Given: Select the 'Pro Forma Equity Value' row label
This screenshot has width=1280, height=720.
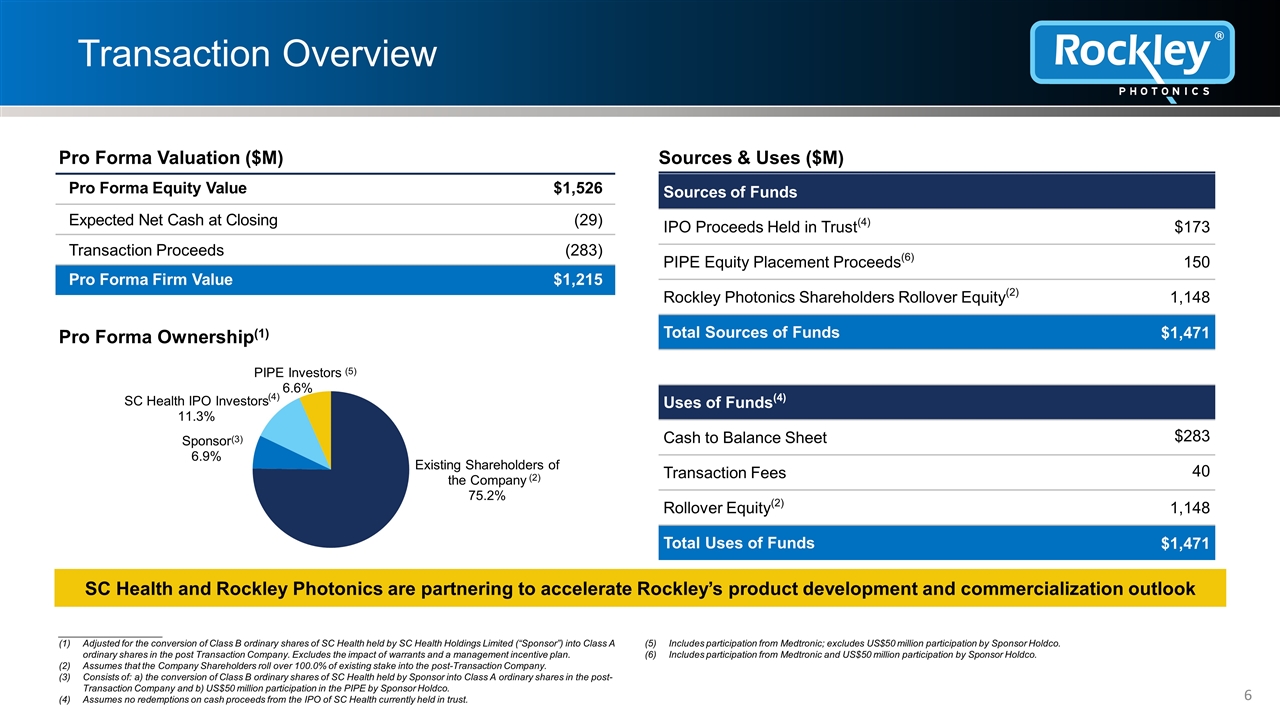Looking at the screenshot, I should click(x=158, y=189).
